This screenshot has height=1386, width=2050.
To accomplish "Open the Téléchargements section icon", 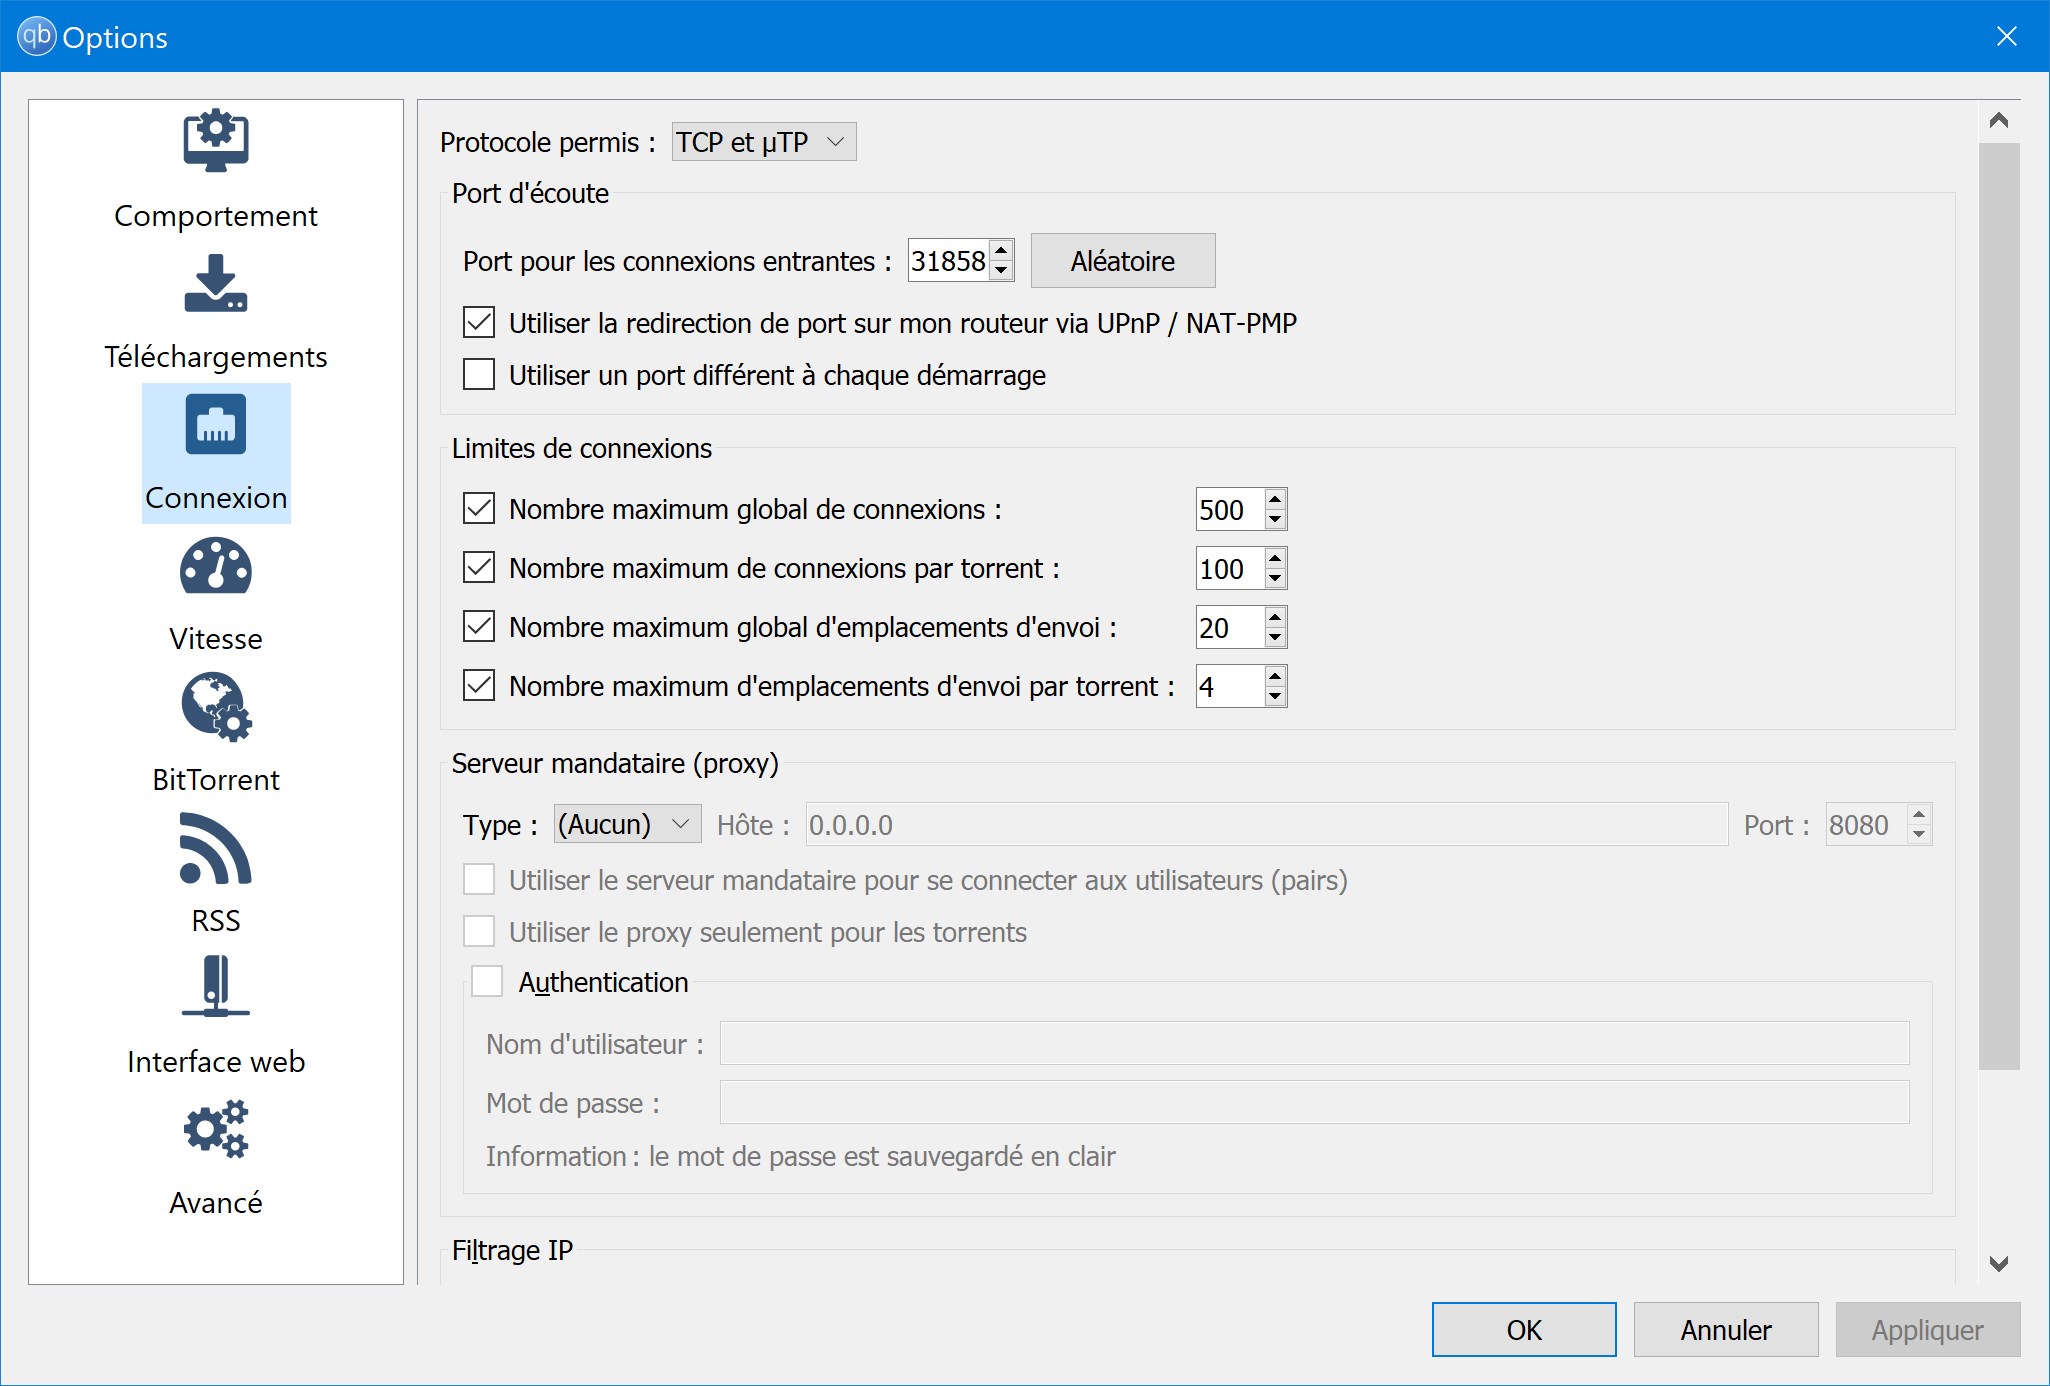I will [x=216, y=283].
